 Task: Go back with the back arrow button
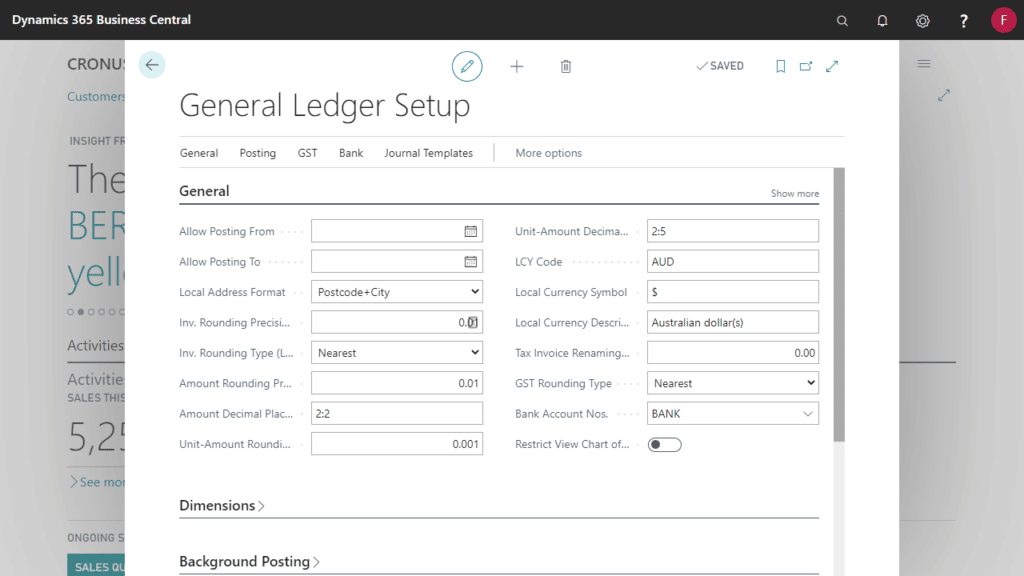coord(151,64)
